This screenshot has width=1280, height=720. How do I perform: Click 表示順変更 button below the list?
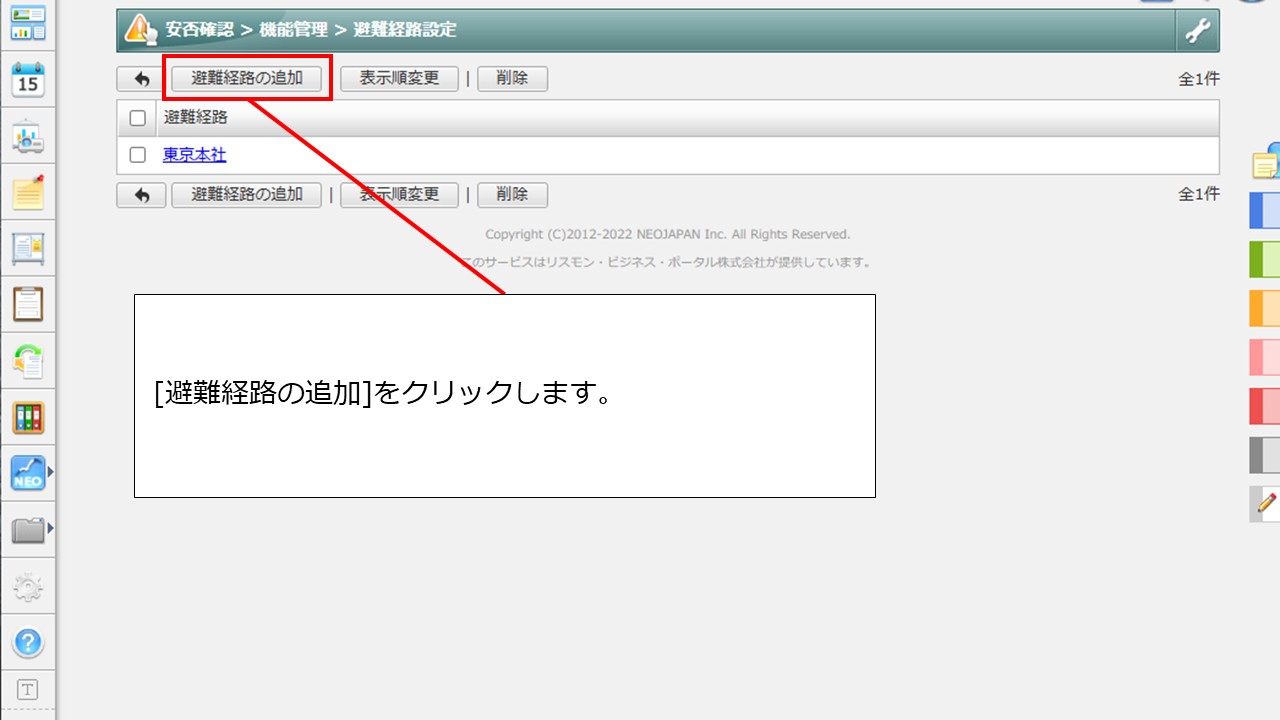tap(399, 195)
